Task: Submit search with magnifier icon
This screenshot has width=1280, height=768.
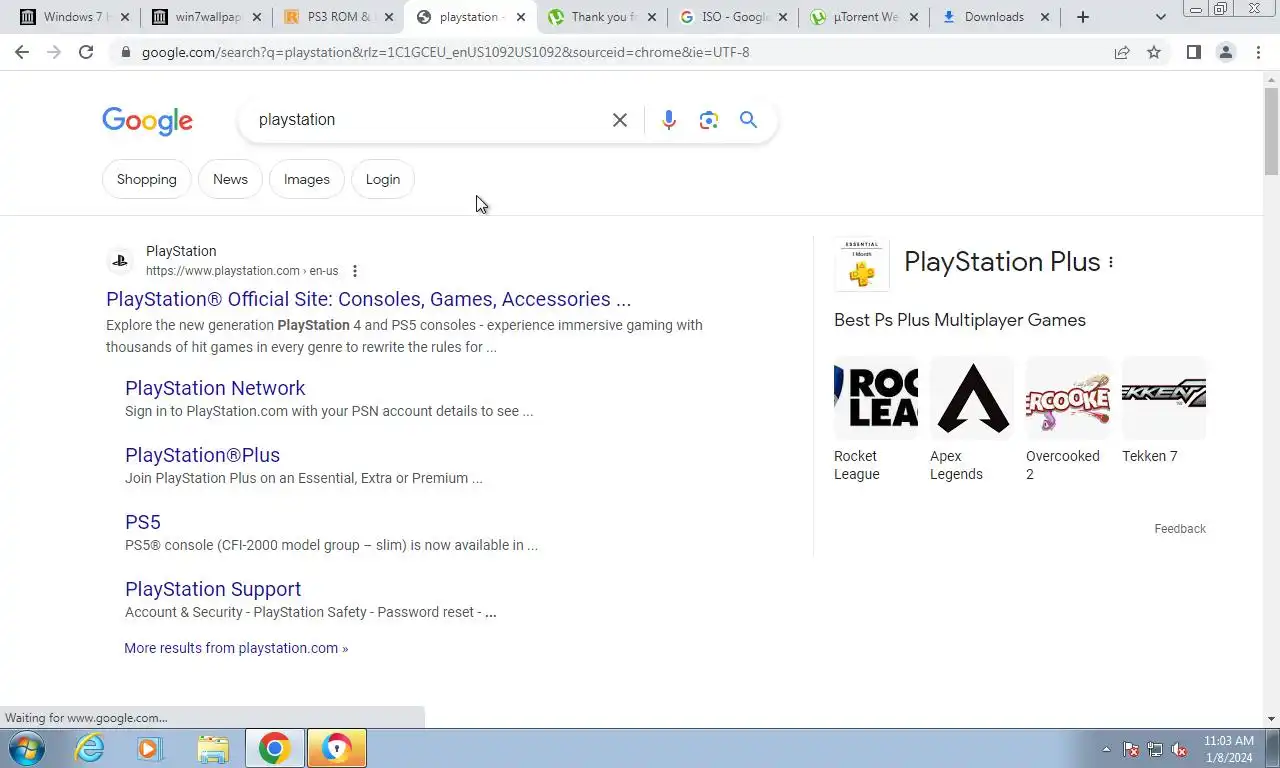Action: point(748,120)
